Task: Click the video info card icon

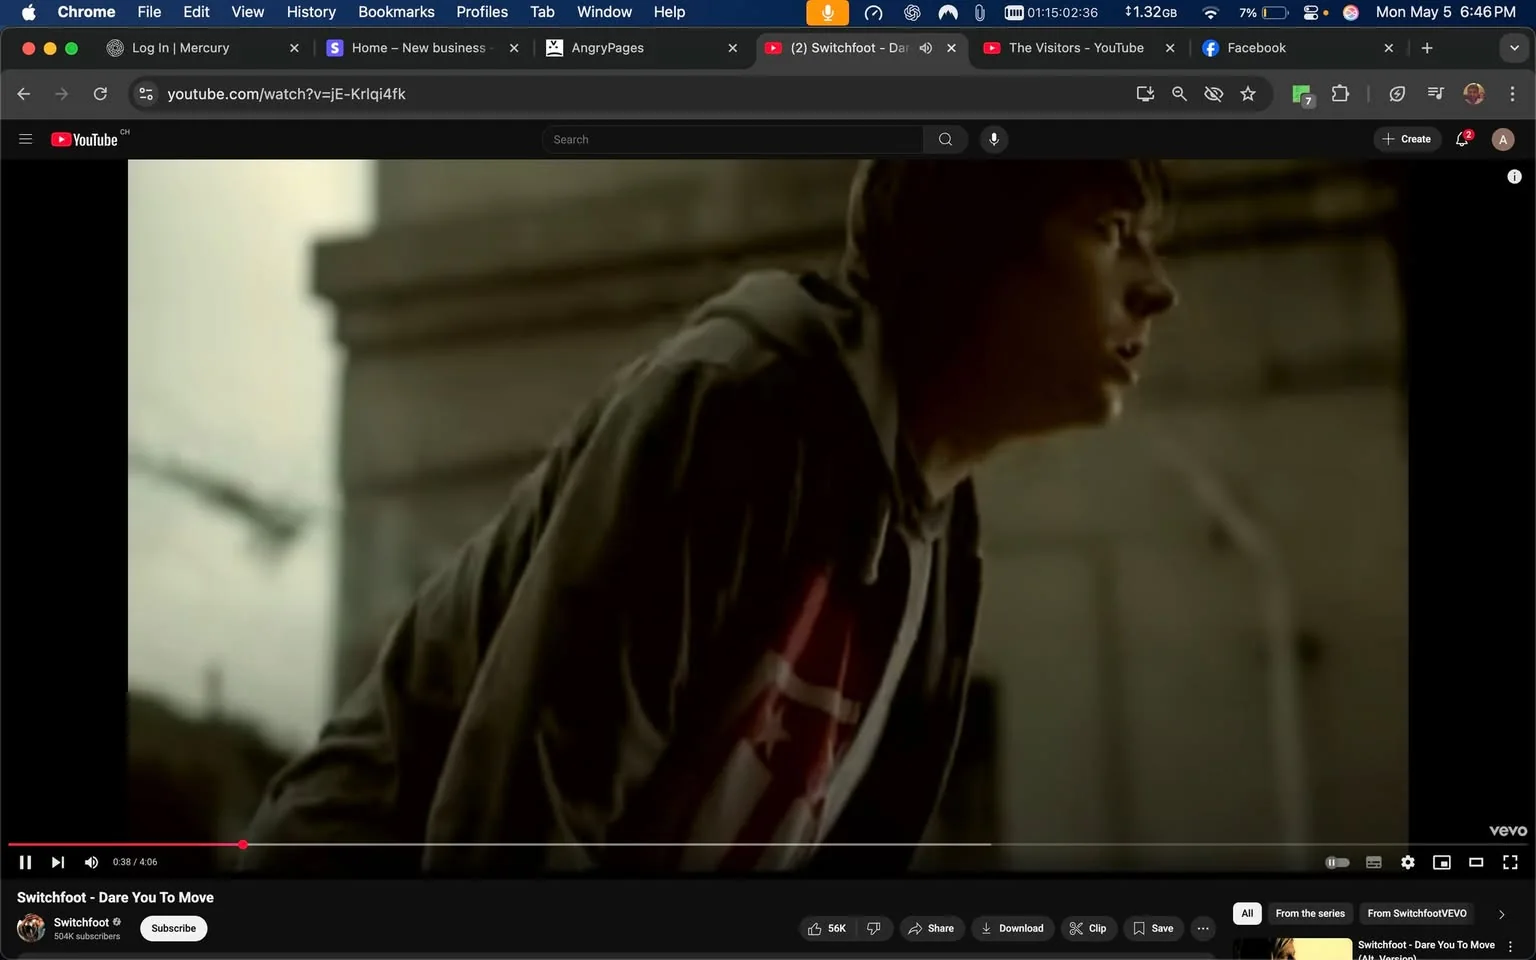Action: (x=1514, y=176)
